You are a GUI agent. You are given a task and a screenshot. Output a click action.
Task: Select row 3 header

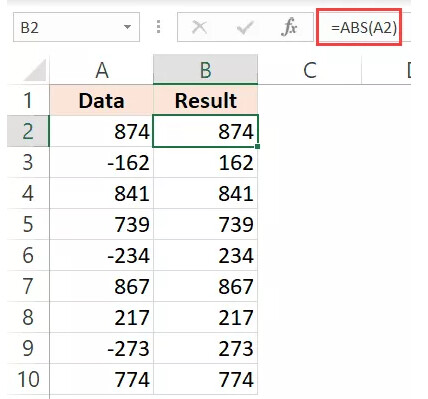point(28,162)
